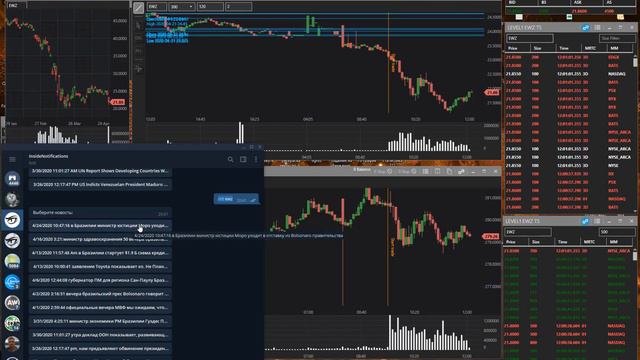Click the 500 size filter field in the lower LEVEL1 panel
Image resolution: width=640 pixels, height=360 pixels.
click(x=617, y=232)
